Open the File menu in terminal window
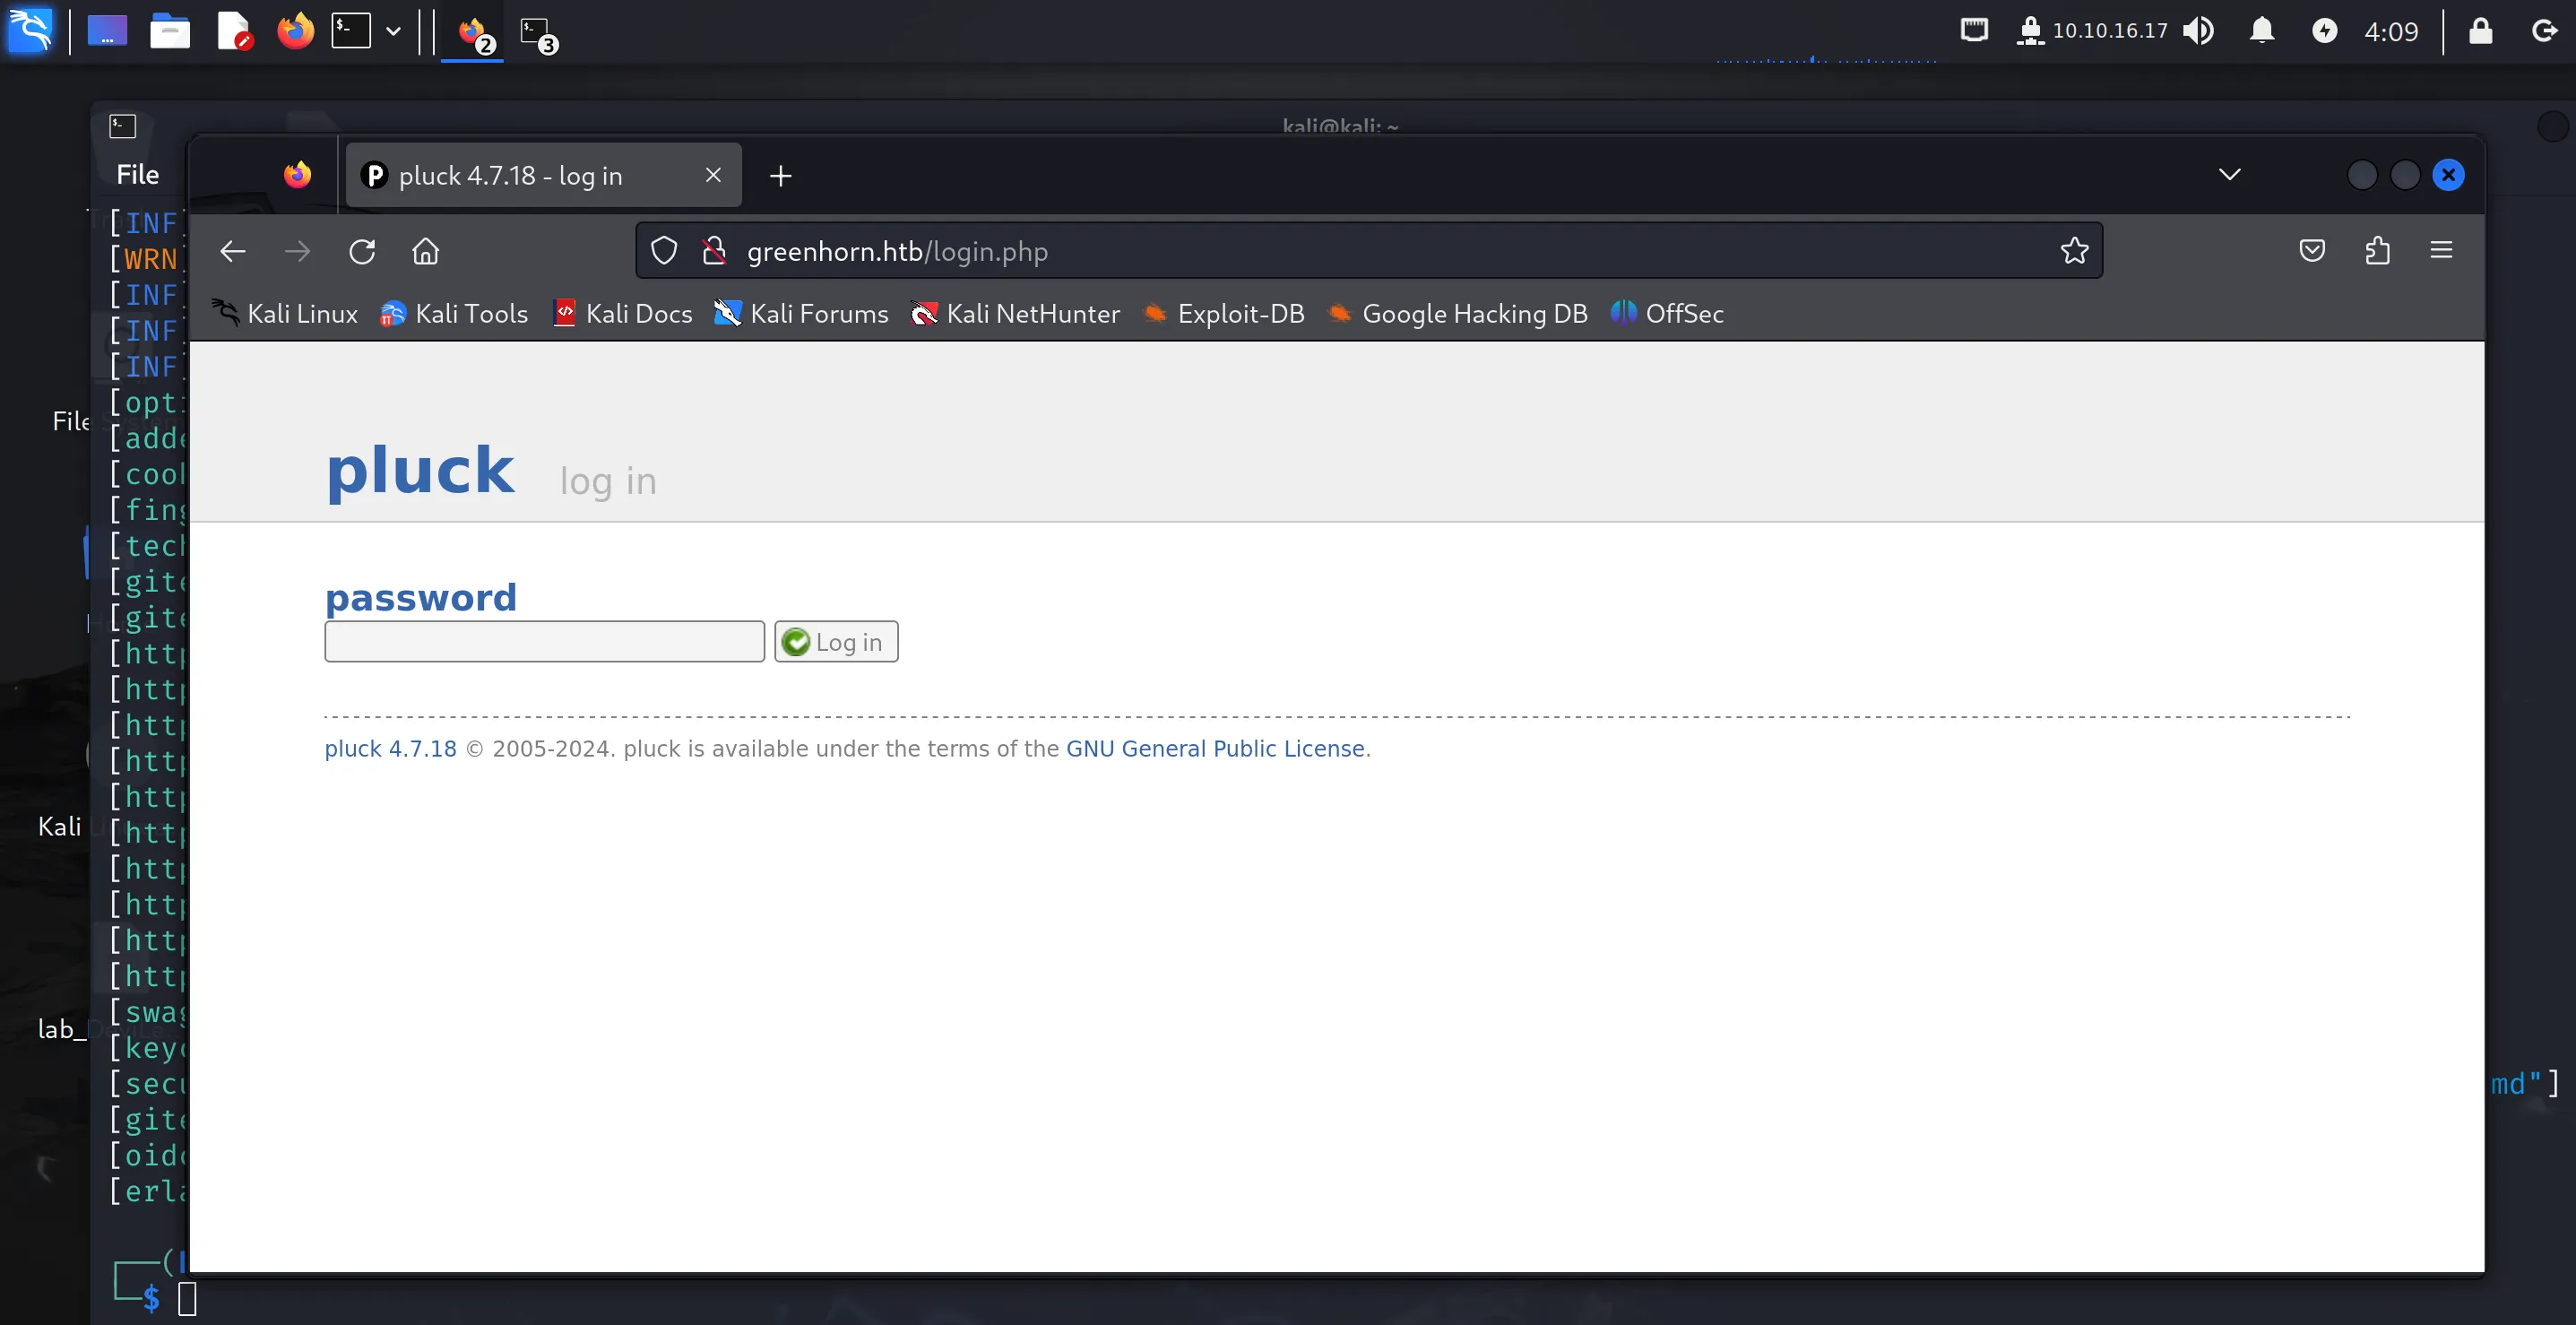 tap(138, 175)
